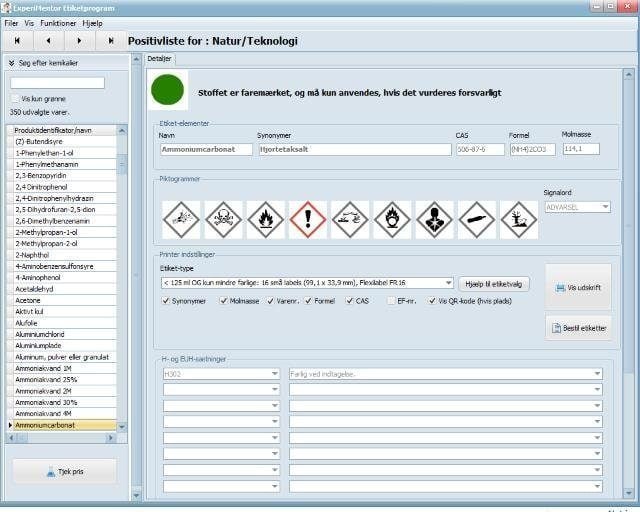Uncheck the Synonymer checkbox

point(166,300)
